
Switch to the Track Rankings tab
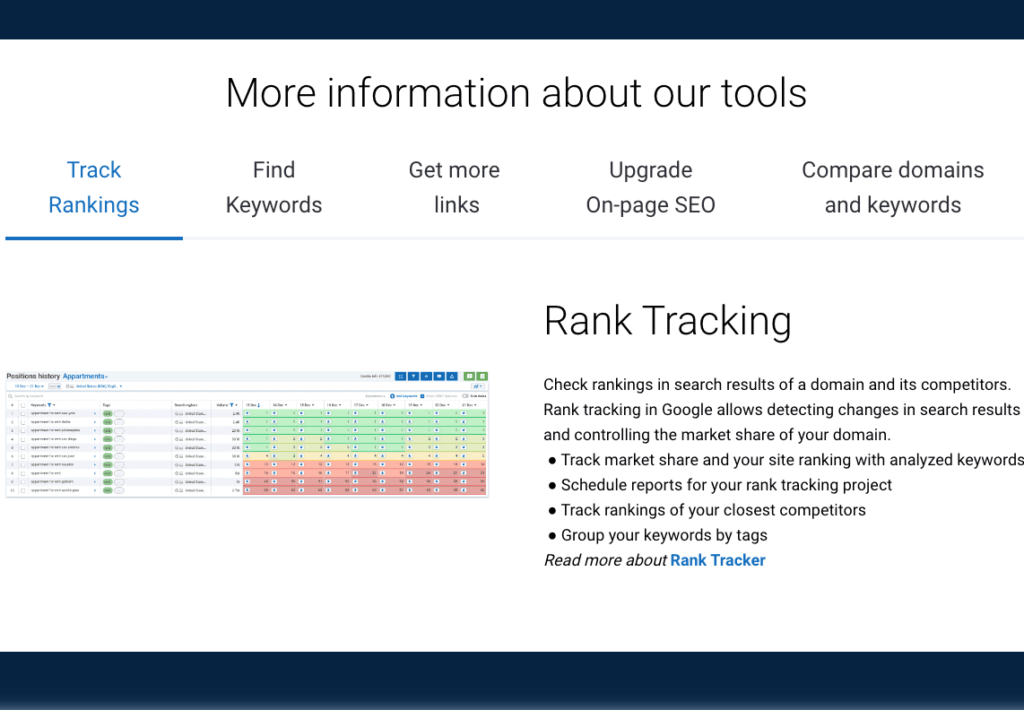click(x=94, y=187)
